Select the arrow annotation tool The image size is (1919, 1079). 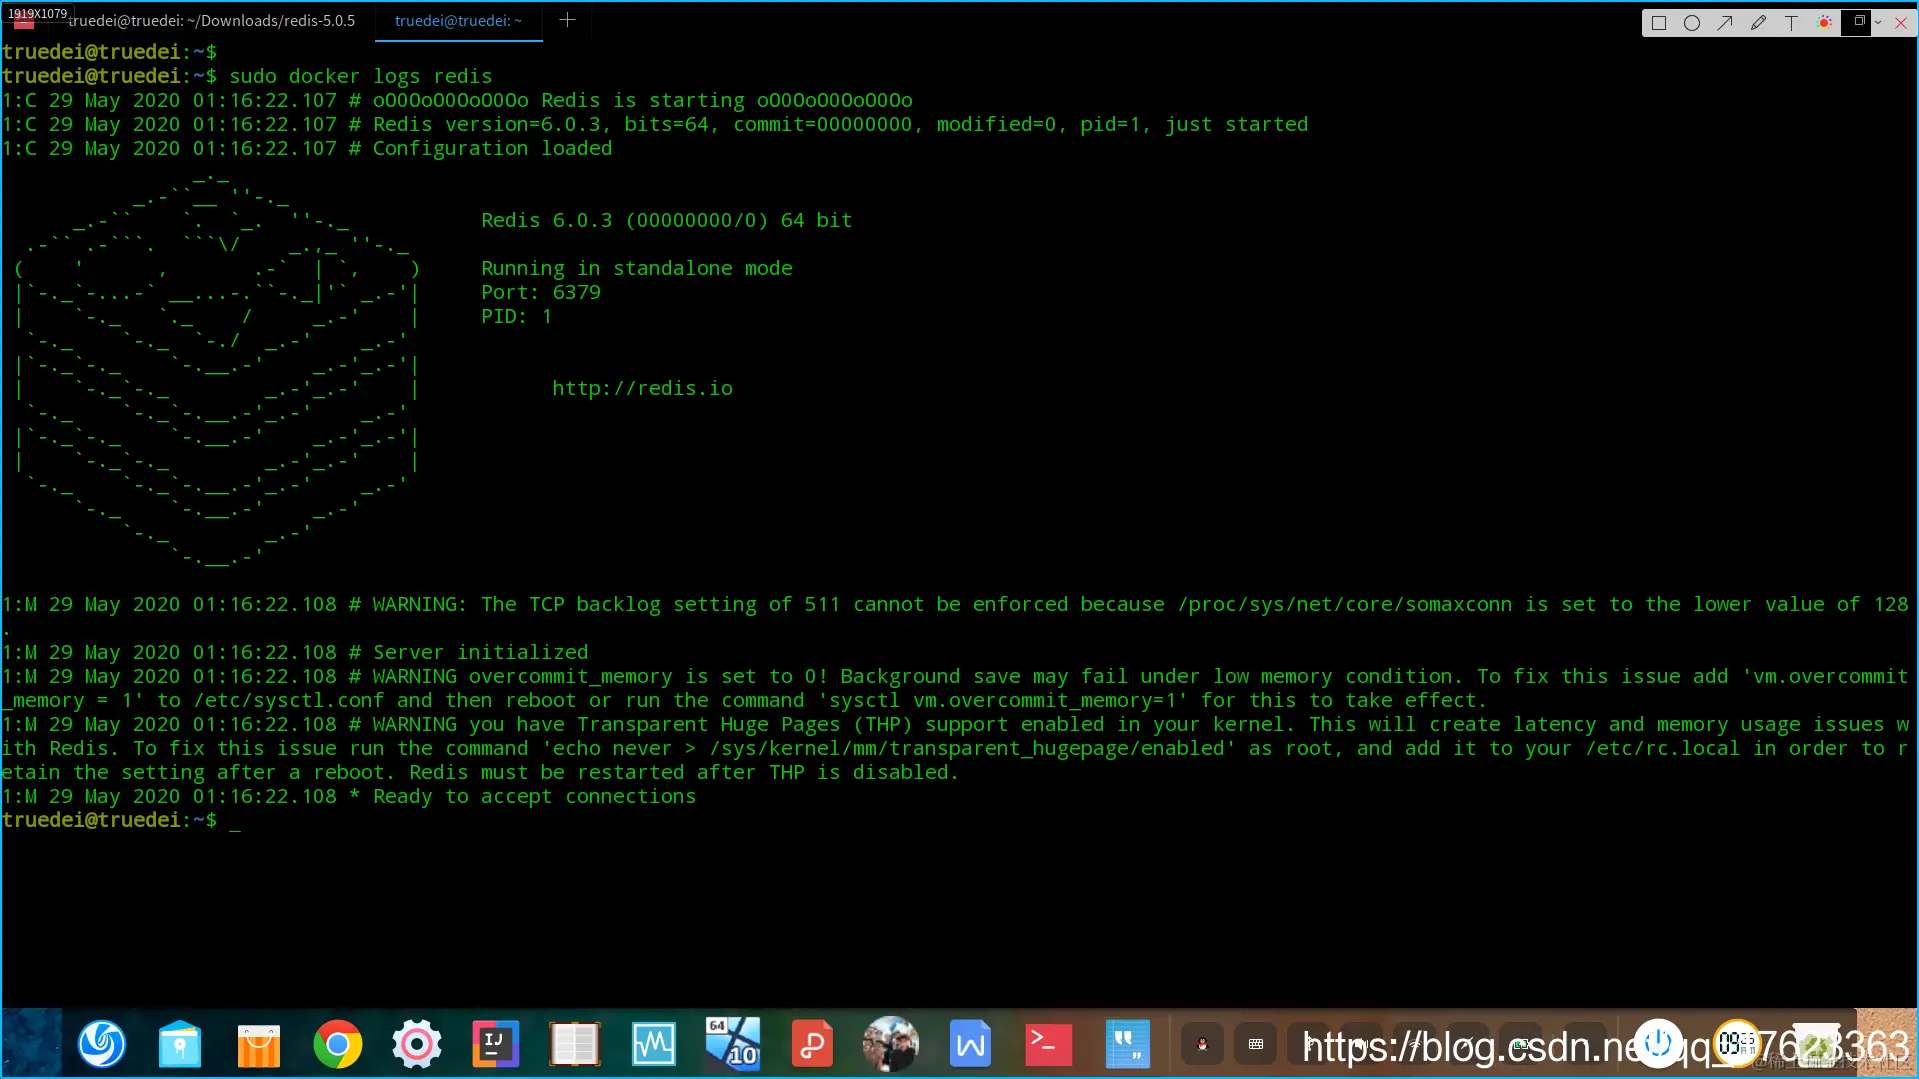point(1725,23)
